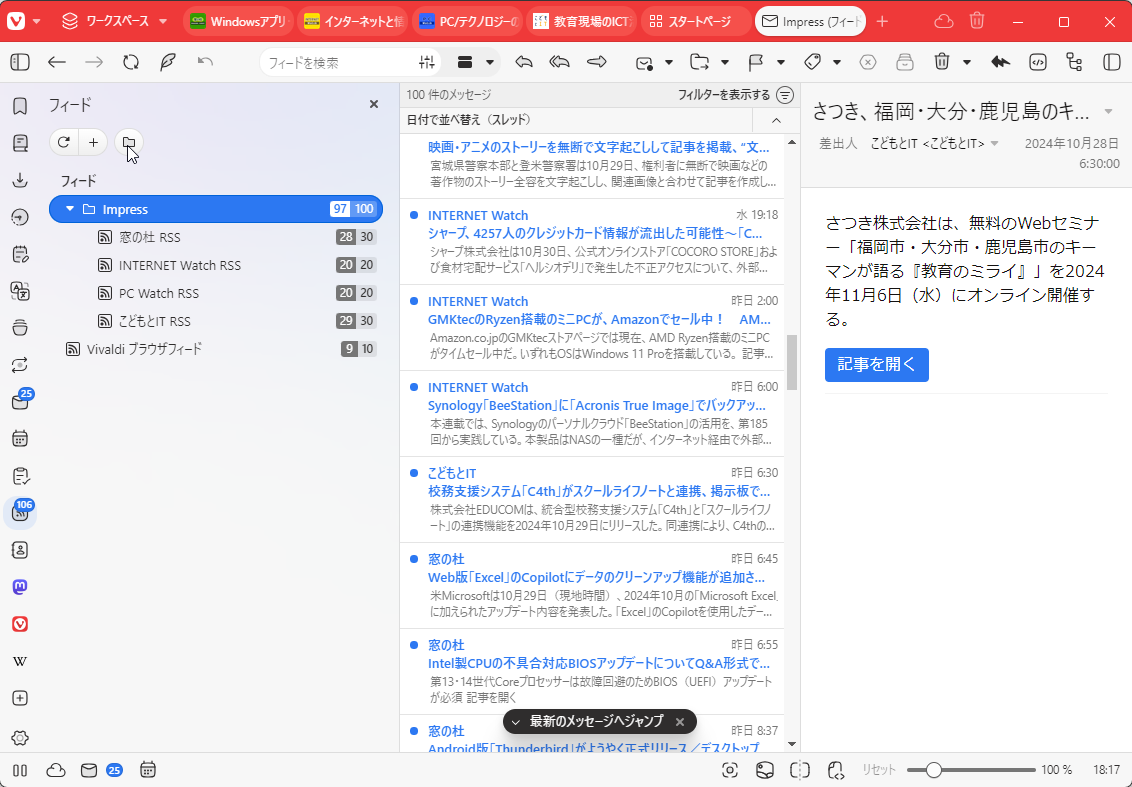Image resolution: width=1132 pixels, height=787 pixels.
Task: Open the Mastodon web panel
Action: click(x=20, y=587)
